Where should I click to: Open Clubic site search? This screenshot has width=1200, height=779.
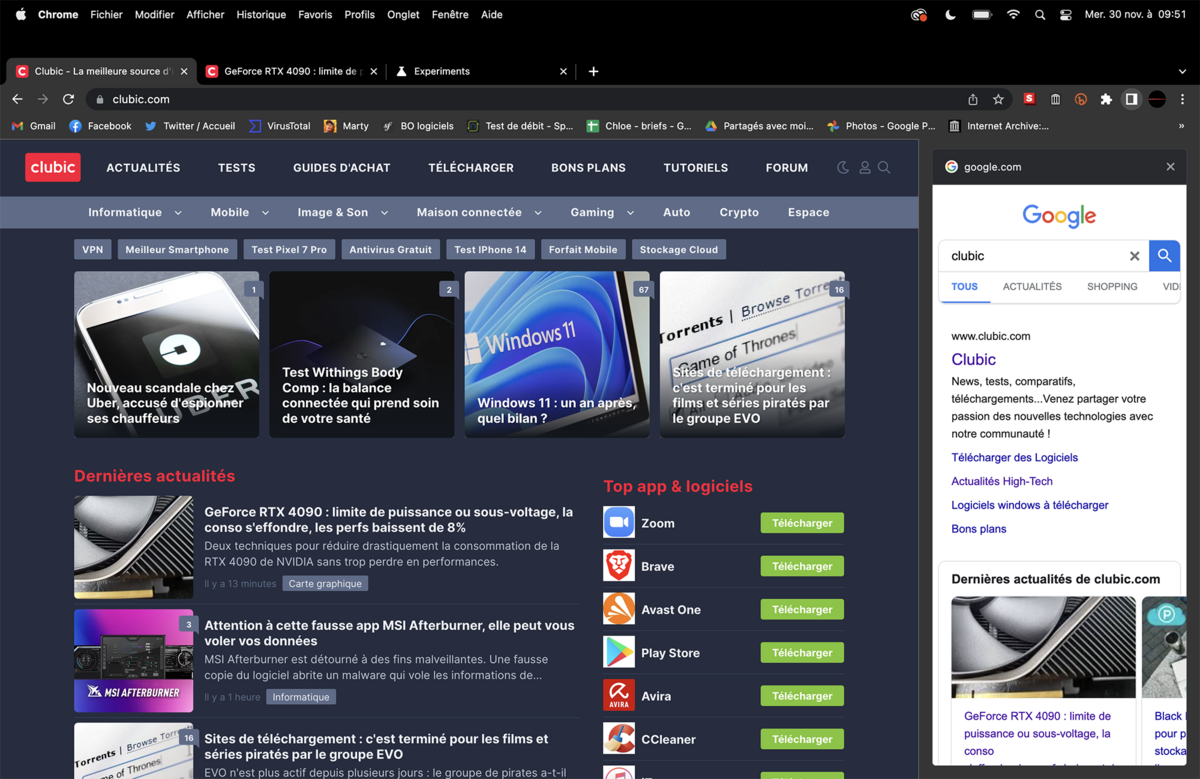(x=884, y=168)
